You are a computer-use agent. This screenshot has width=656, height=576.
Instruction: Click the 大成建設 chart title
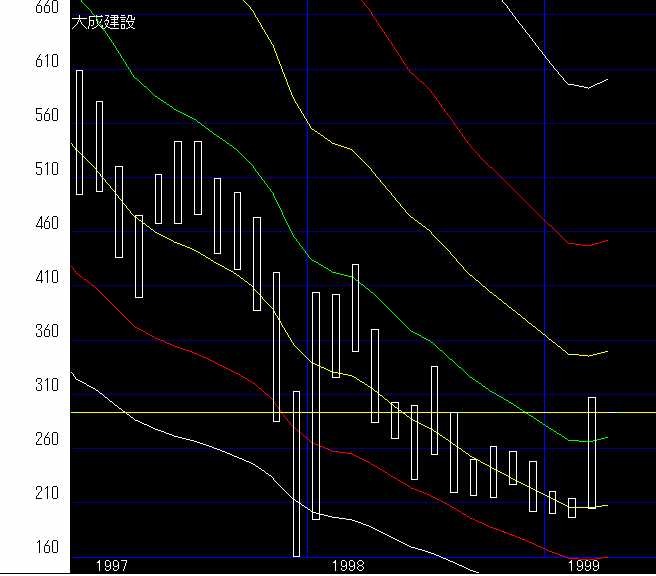(104, 22)
